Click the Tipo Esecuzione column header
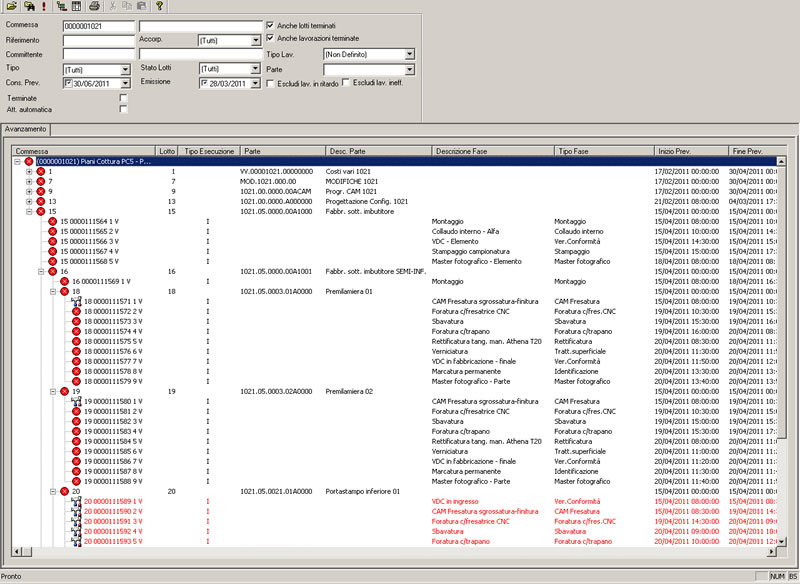Viewport: 800px width, 584px height. coord(209,151)
